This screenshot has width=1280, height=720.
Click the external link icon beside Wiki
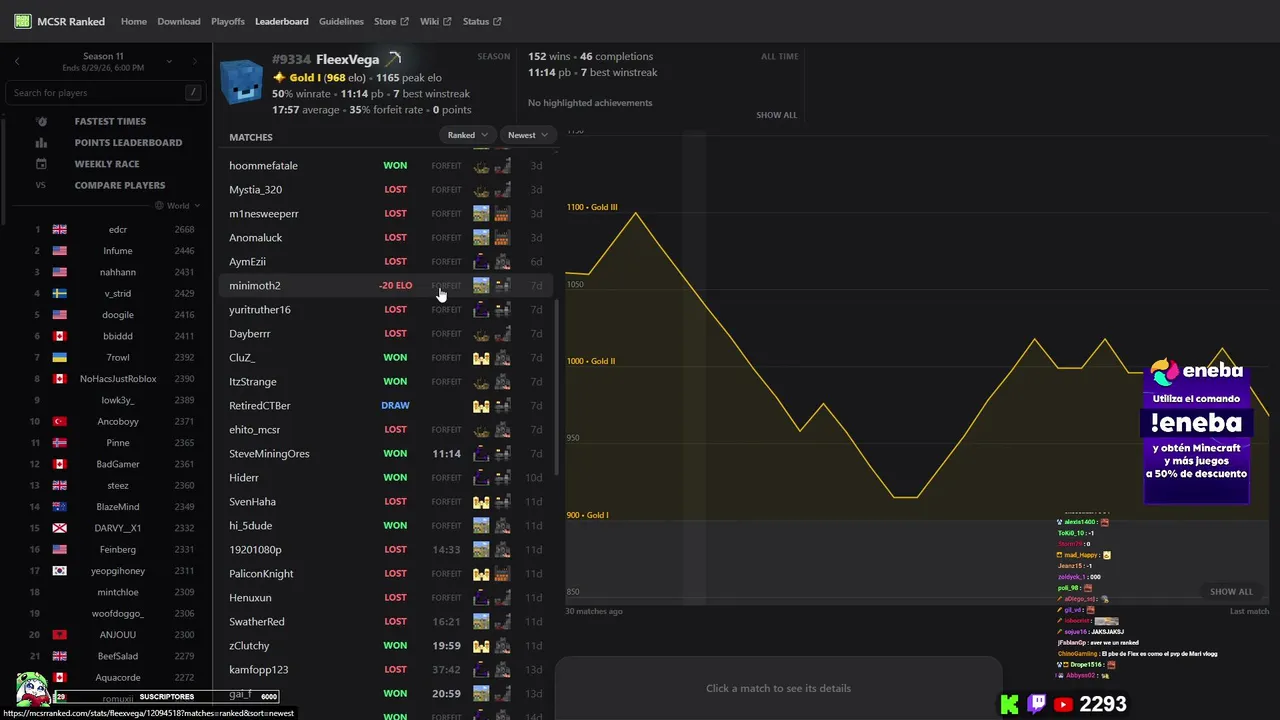click(x=447, y=21)
